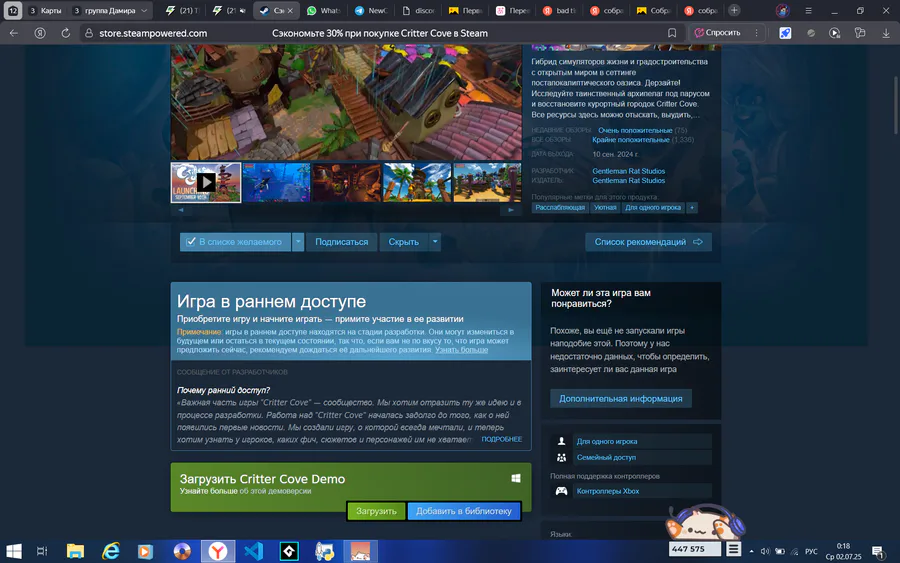Switch to the first (21) tab

(181, 10)
